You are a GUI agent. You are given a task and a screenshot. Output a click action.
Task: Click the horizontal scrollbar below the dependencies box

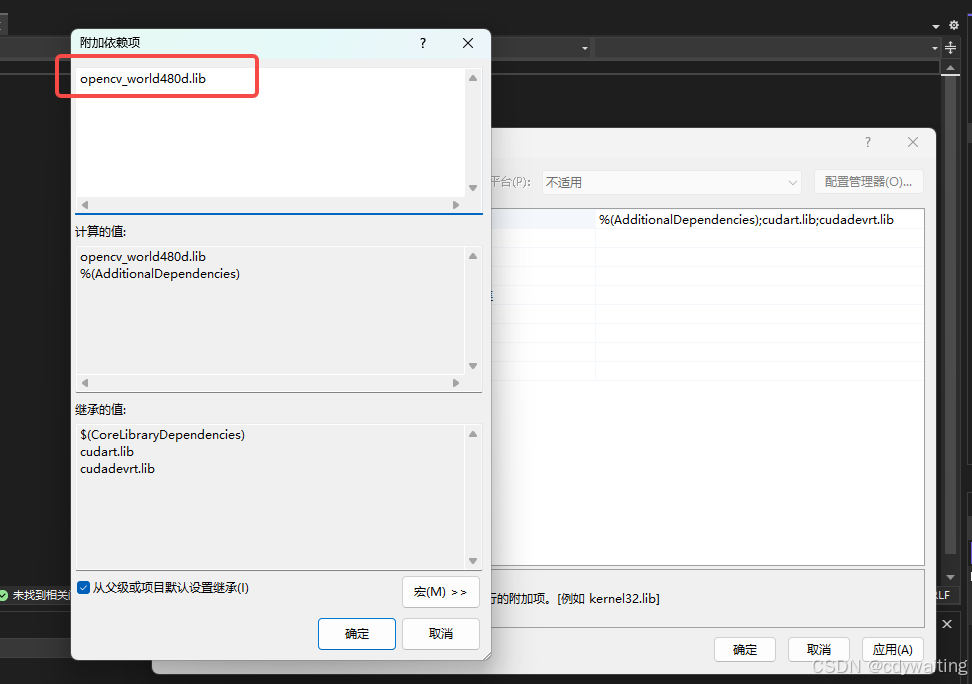coord(270,204)
